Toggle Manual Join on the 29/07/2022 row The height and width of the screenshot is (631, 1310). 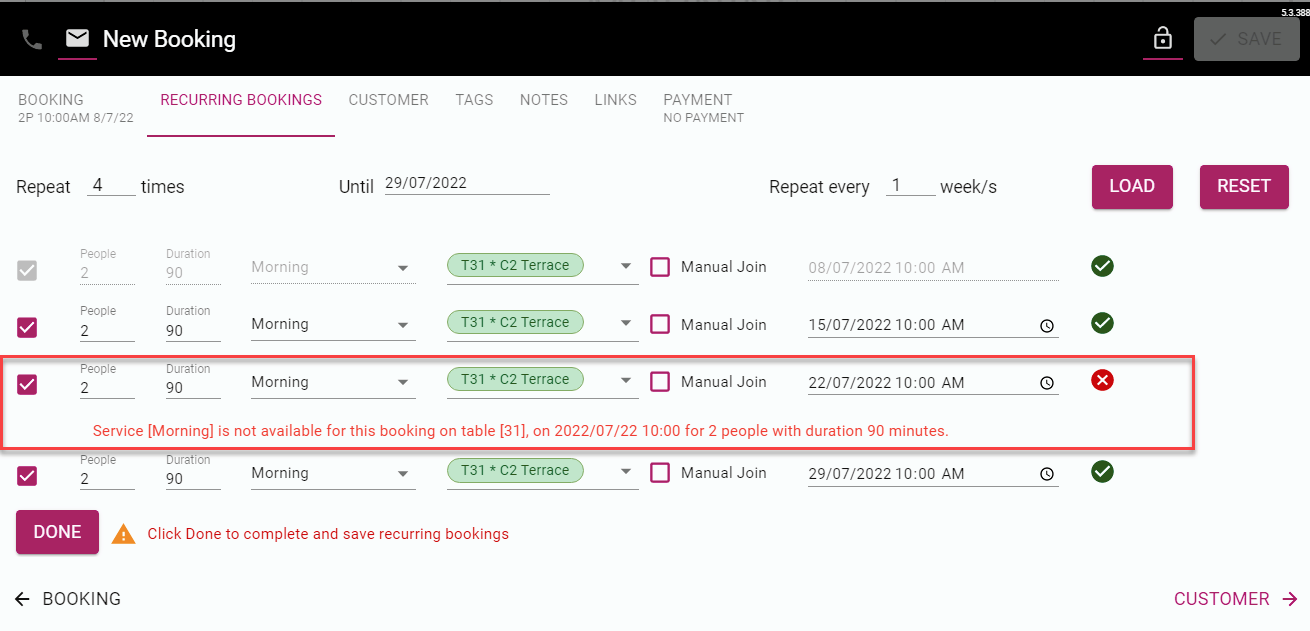click(x=660, y=472)
